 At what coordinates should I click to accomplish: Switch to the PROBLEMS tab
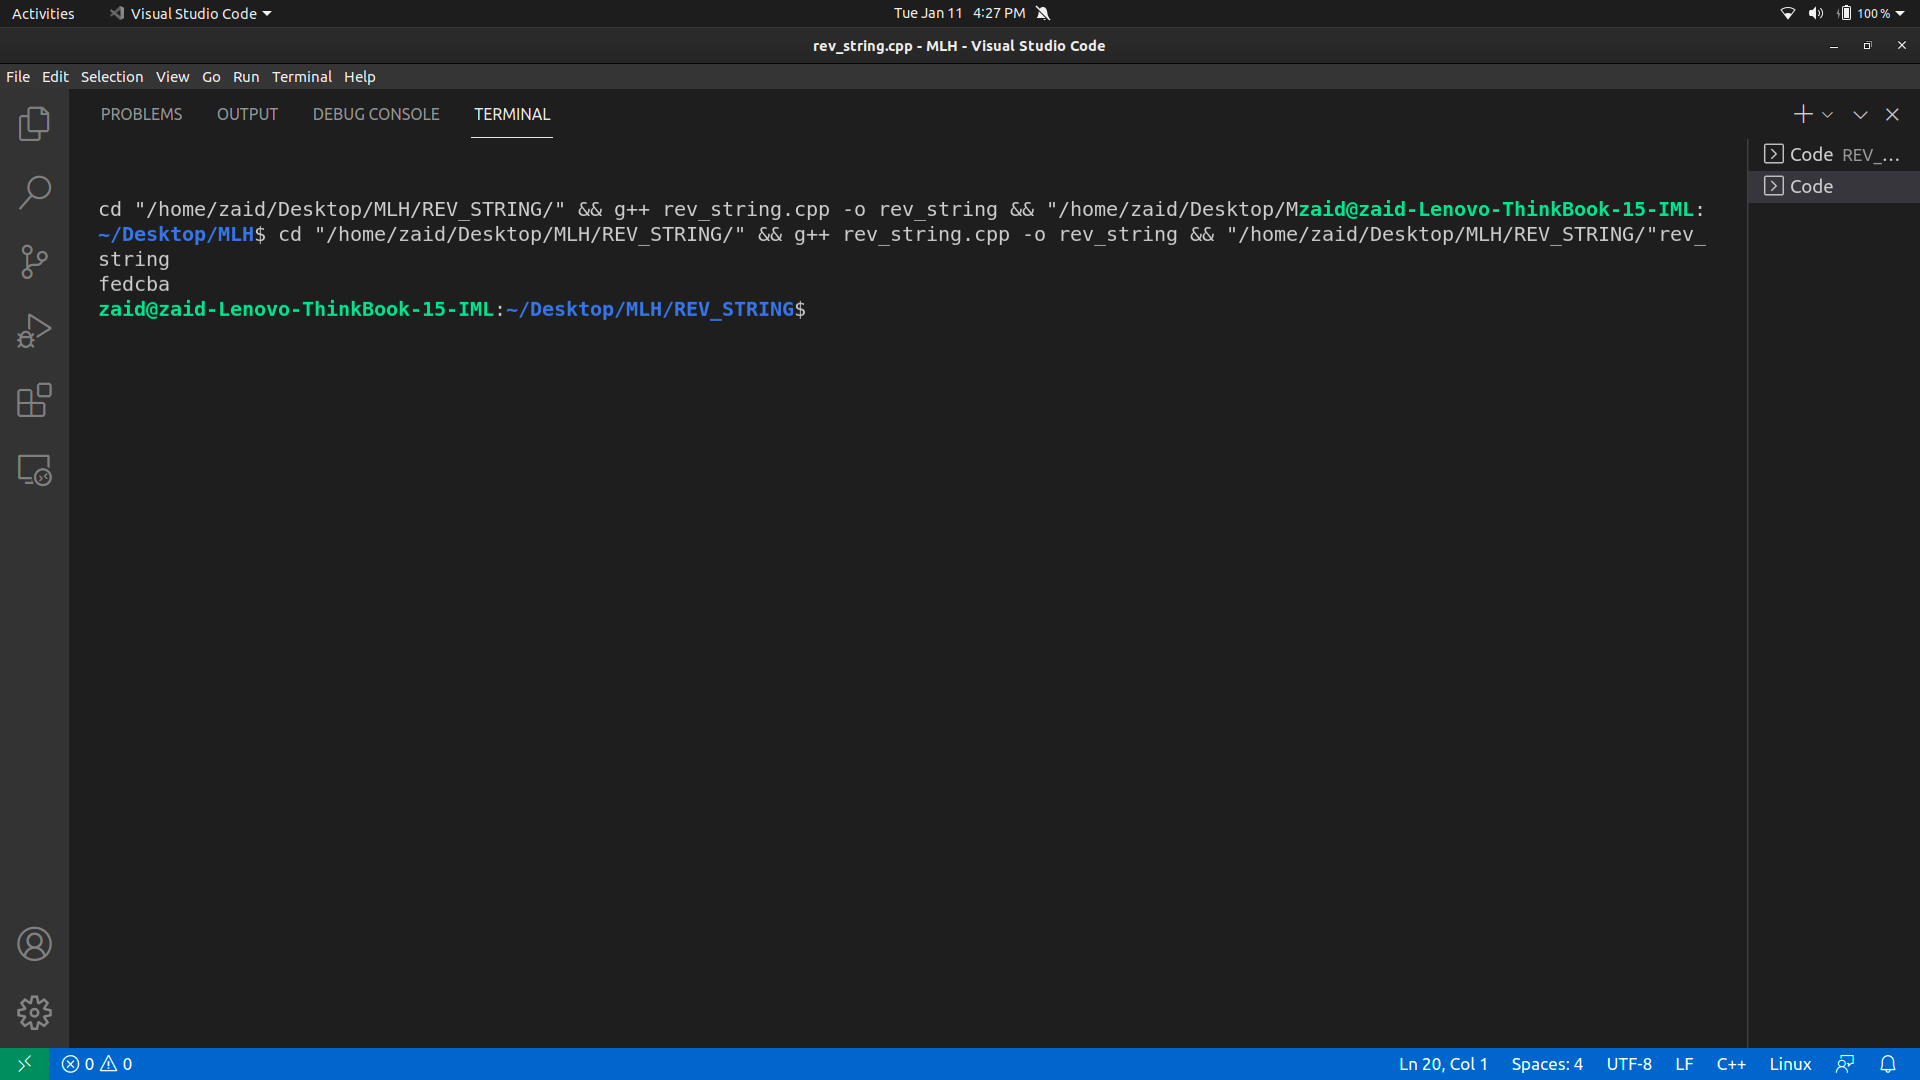[x=141, y=114]
